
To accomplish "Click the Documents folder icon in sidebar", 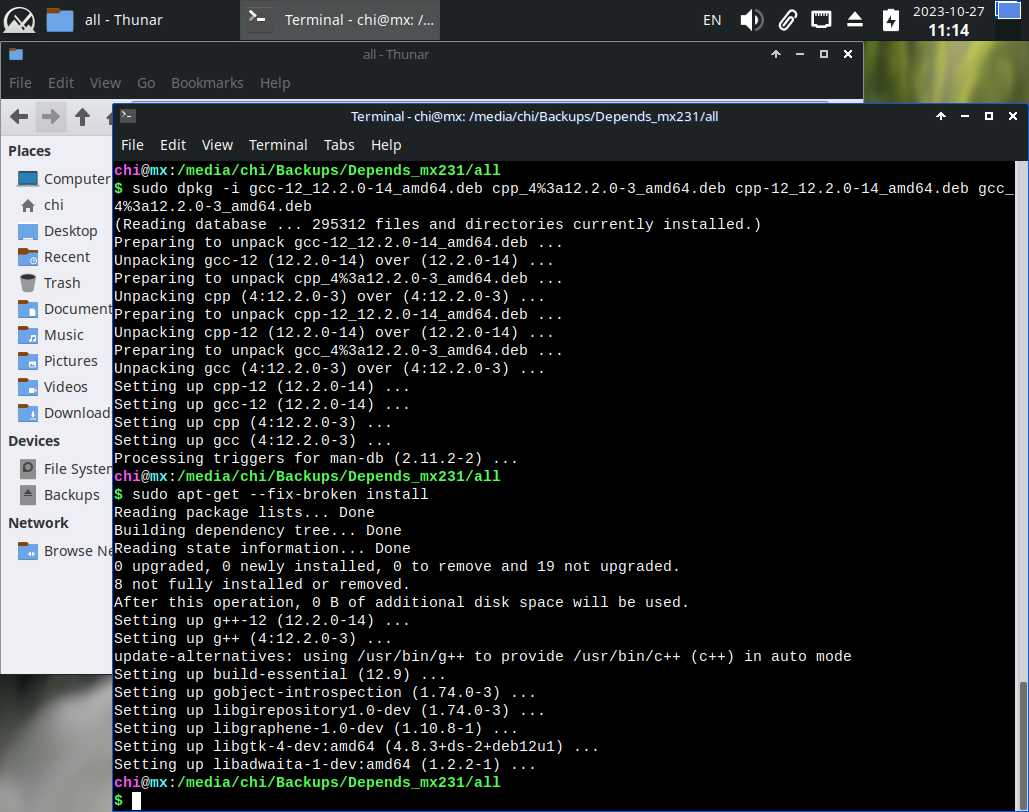I will click(28, 309).
